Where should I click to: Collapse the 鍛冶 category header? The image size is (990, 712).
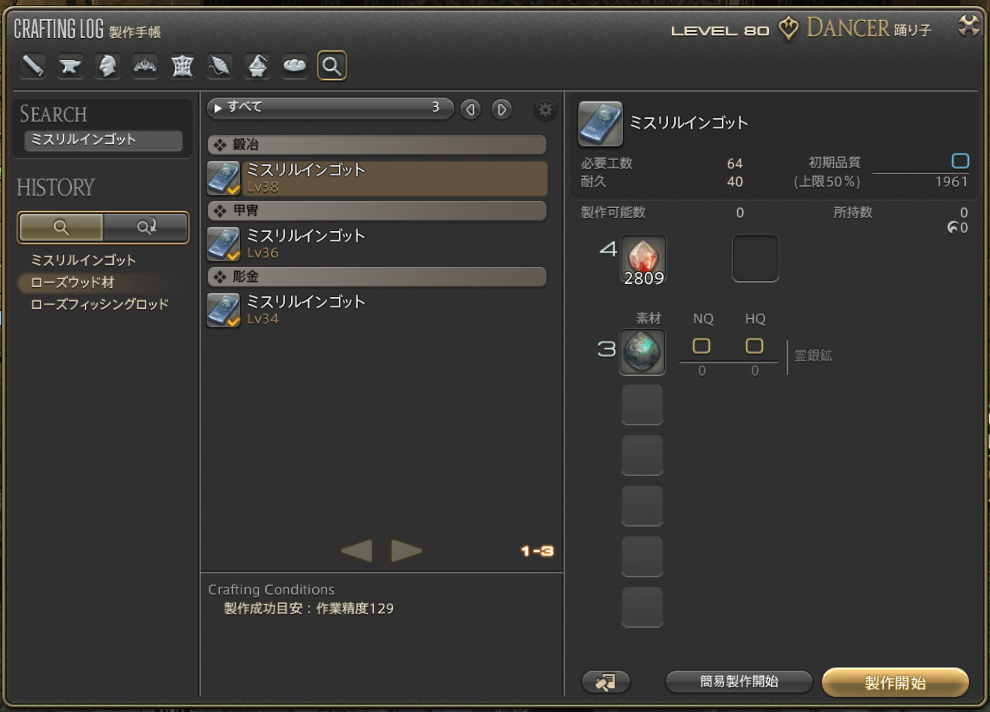point(377,145)
